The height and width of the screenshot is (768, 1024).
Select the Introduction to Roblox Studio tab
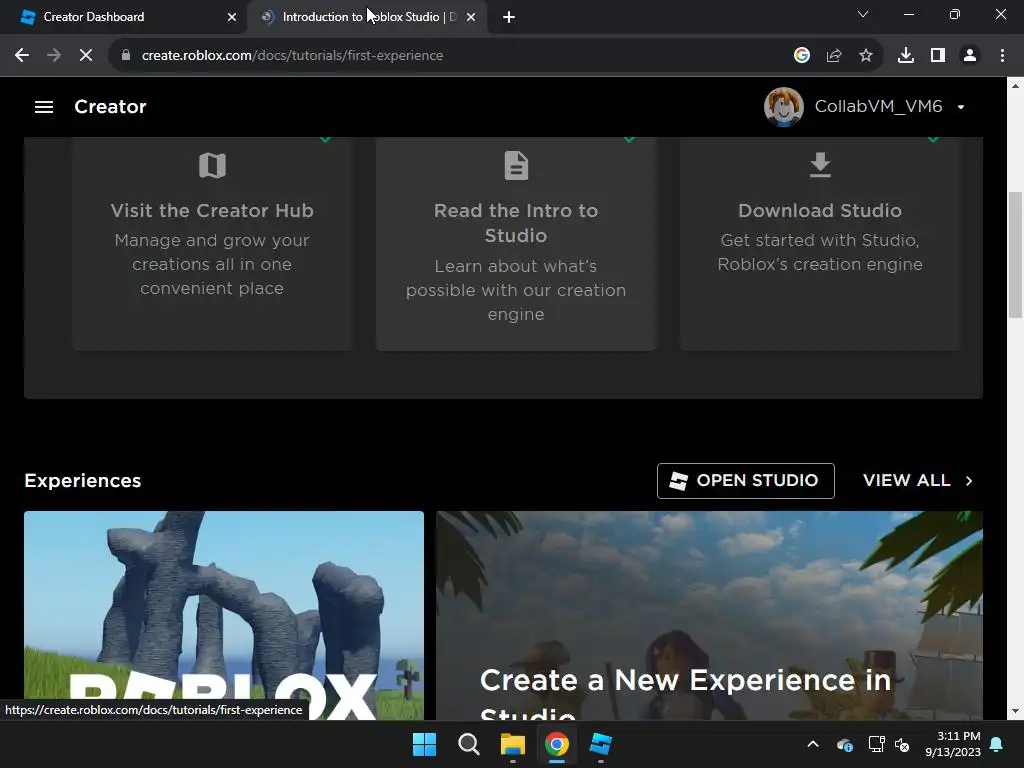(x=369, y=17)
